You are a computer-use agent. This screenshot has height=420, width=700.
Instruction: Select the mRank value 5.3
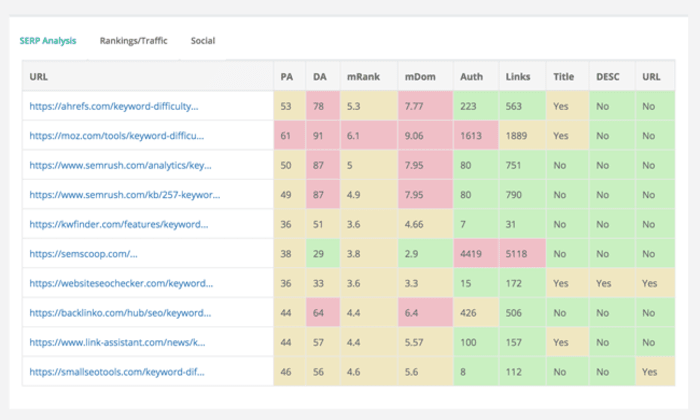369,106
